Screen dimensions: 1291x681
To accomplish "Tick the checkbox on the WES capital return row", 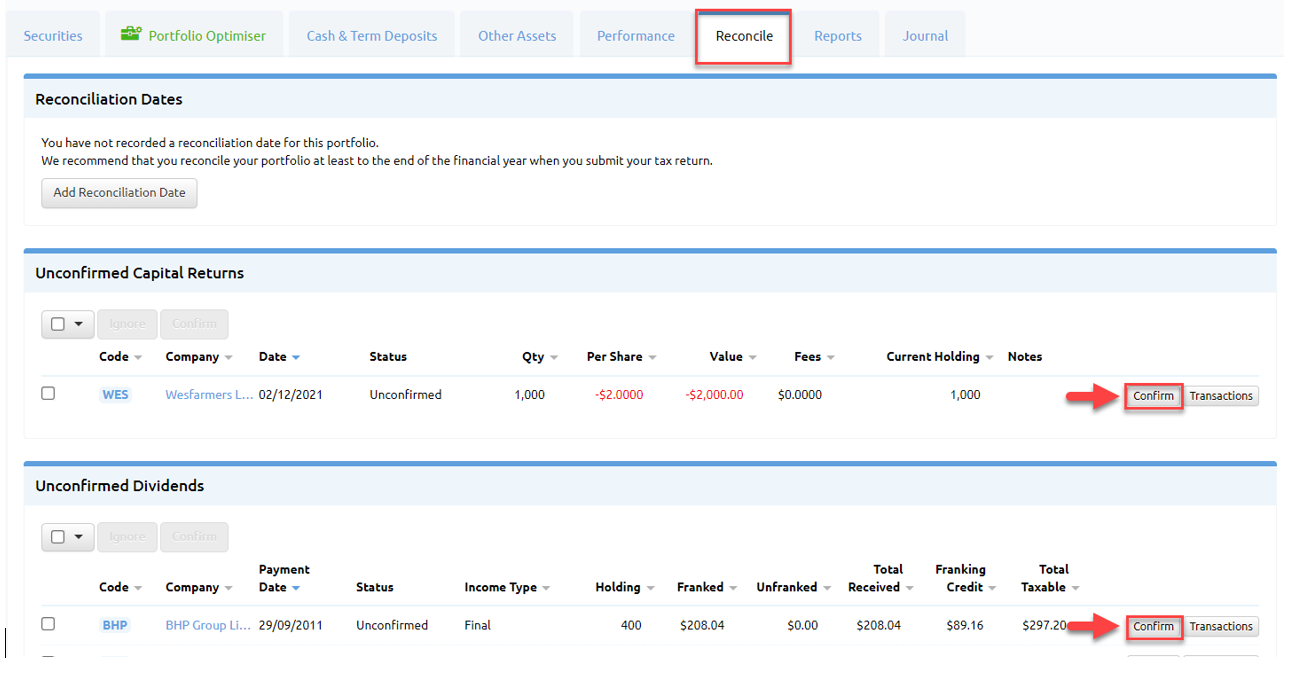I will [47, 393].
